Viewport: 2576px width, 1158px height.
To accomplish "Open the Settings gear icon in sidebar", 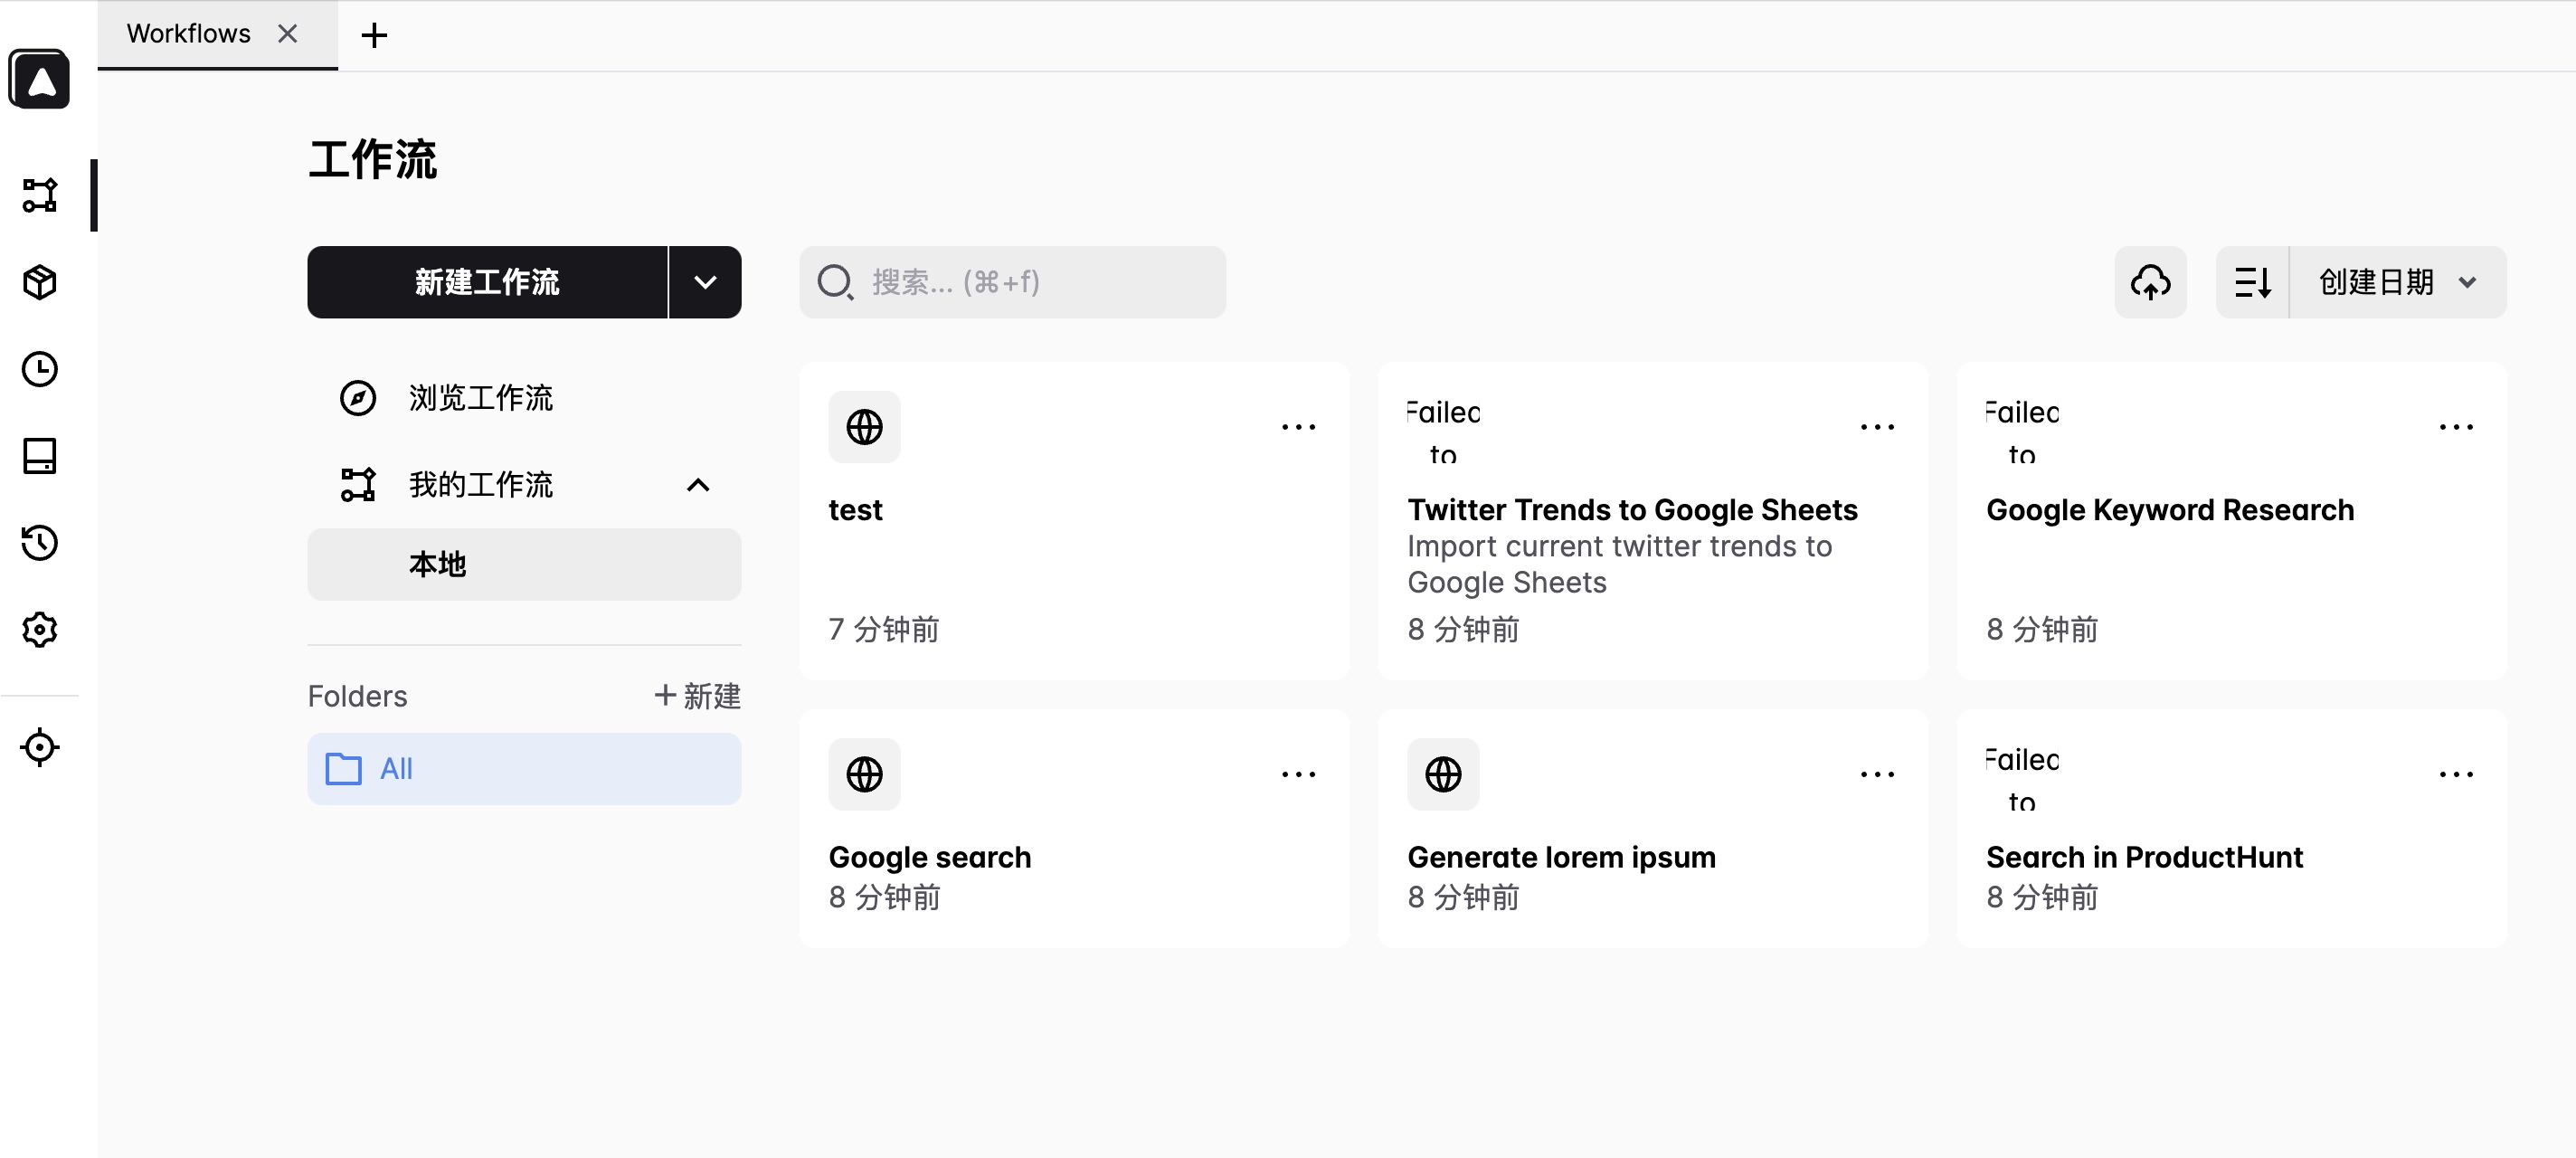I will 40,630.
